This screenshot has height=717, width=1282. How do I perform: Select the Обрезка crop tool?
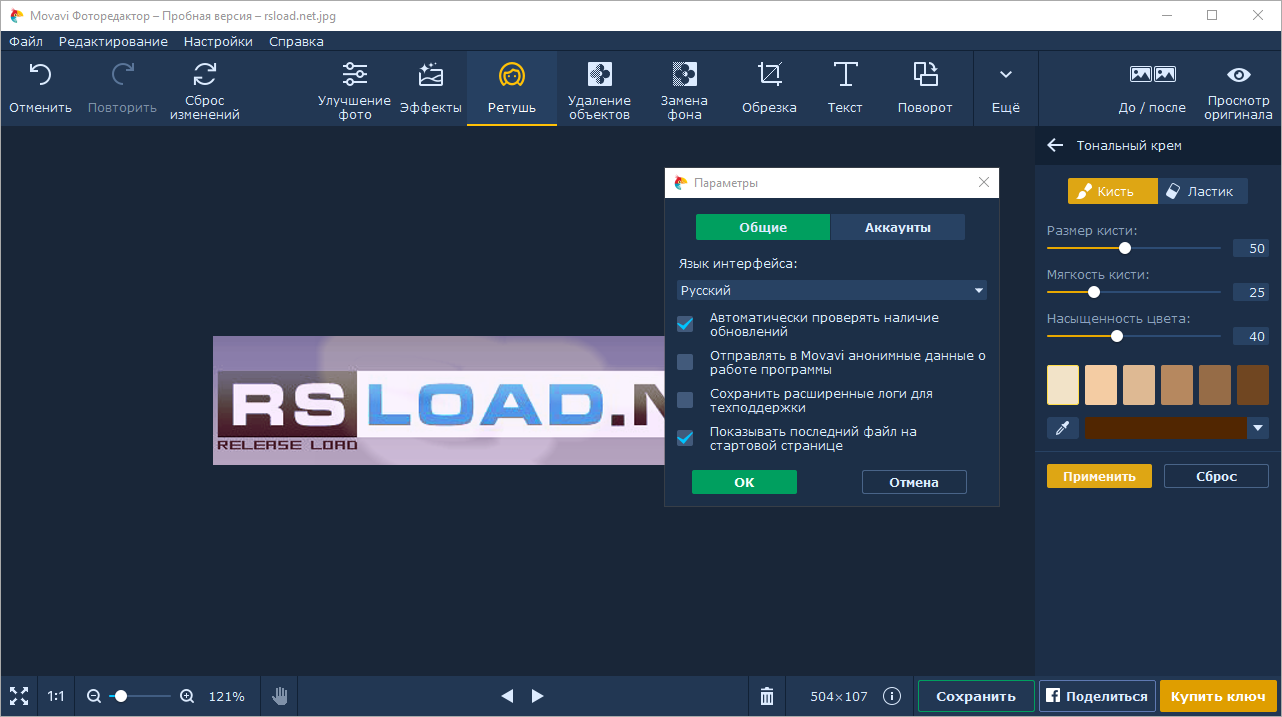coord(769,88)
